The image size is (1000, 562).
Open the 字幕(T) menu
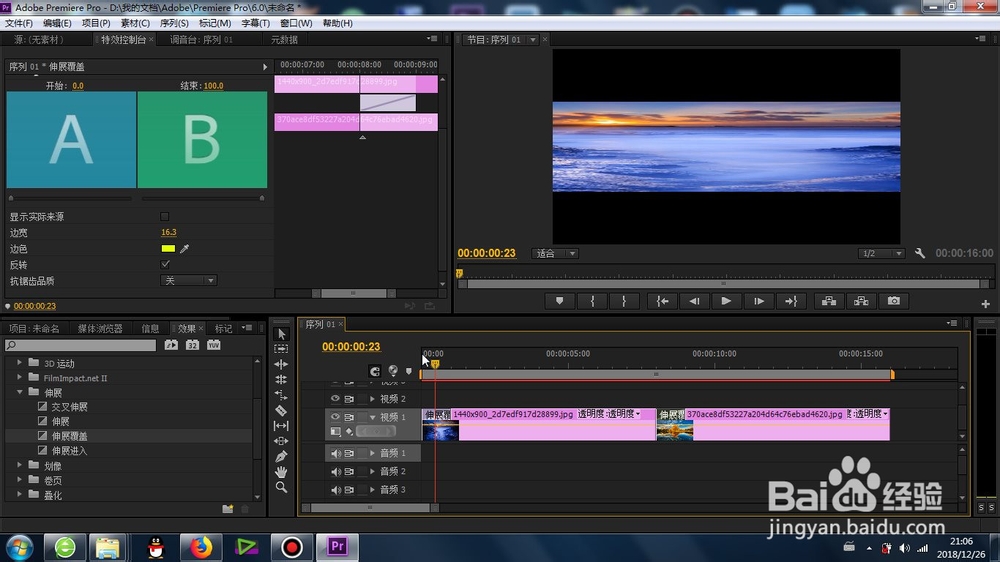(x=255, y=23)
